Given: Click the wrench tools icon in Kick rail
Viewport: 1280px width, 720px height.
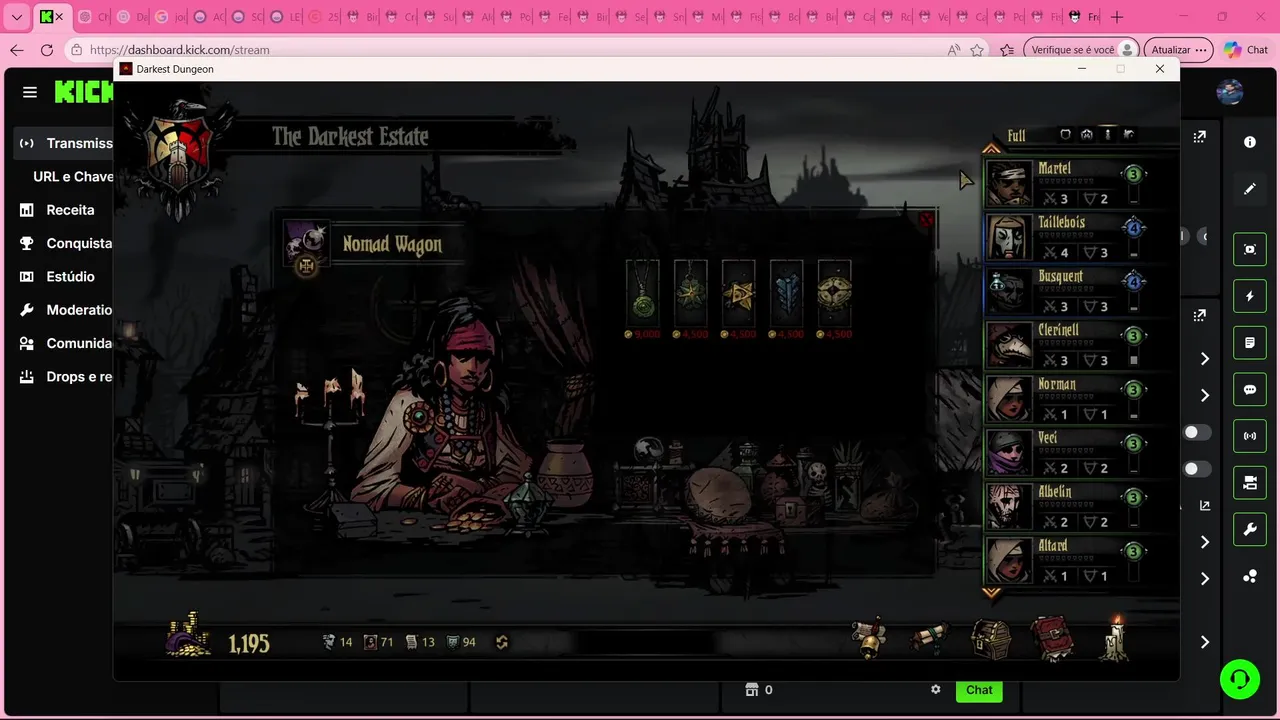Looking at the screenshot, I should (1250, 529).
